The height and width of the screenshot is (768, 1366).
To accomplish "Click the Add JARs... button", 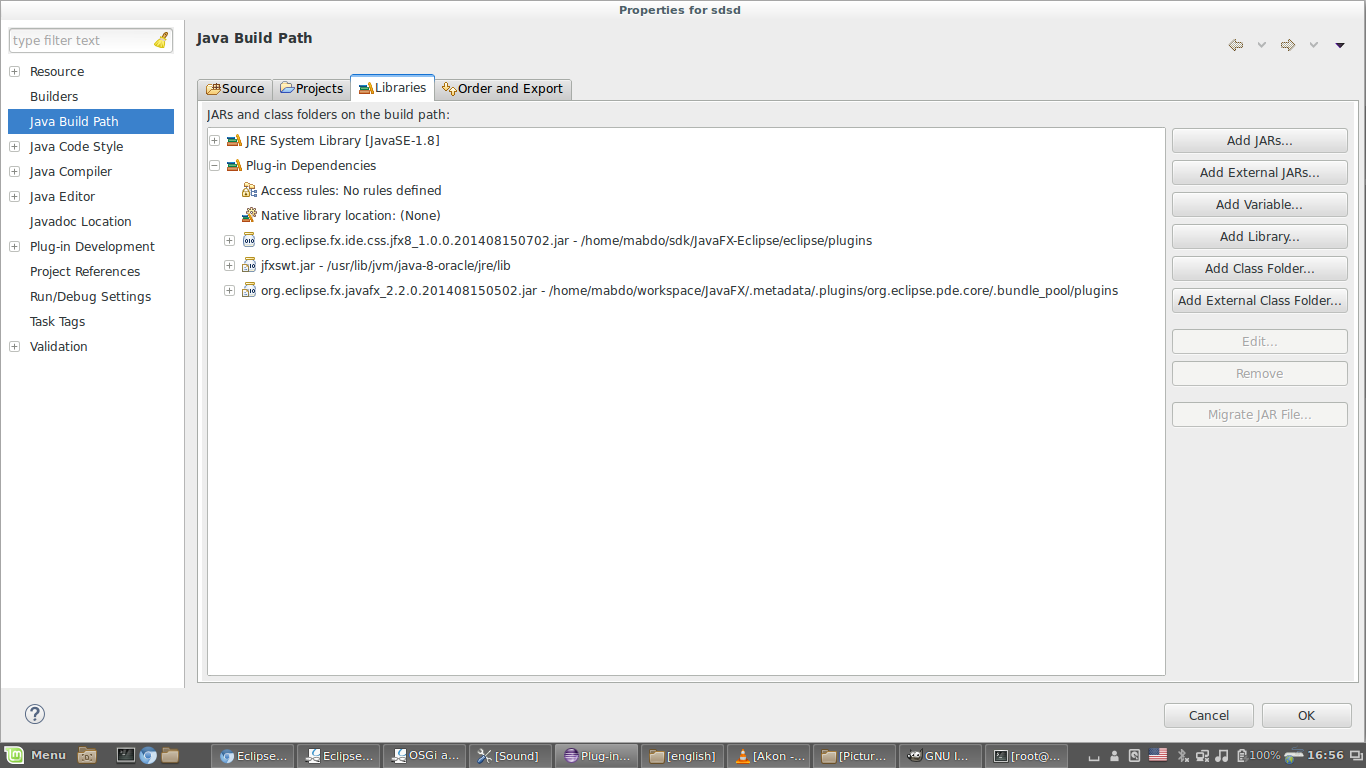I will [1260, 141].
